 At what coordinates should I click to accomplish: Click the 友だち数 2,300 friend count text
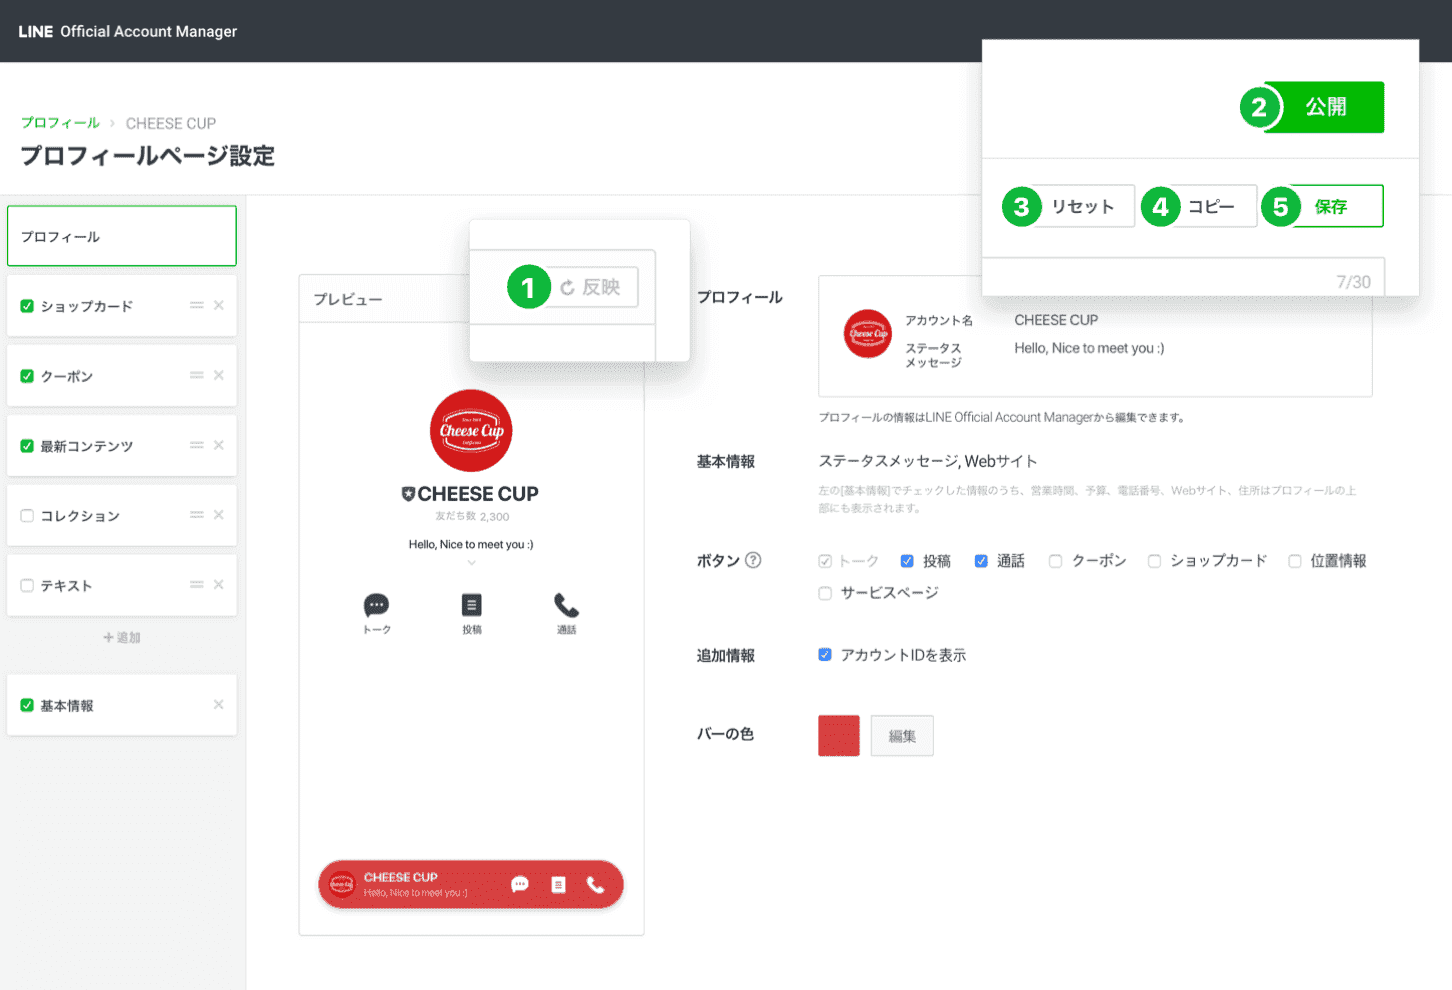(x=472, y=517)
